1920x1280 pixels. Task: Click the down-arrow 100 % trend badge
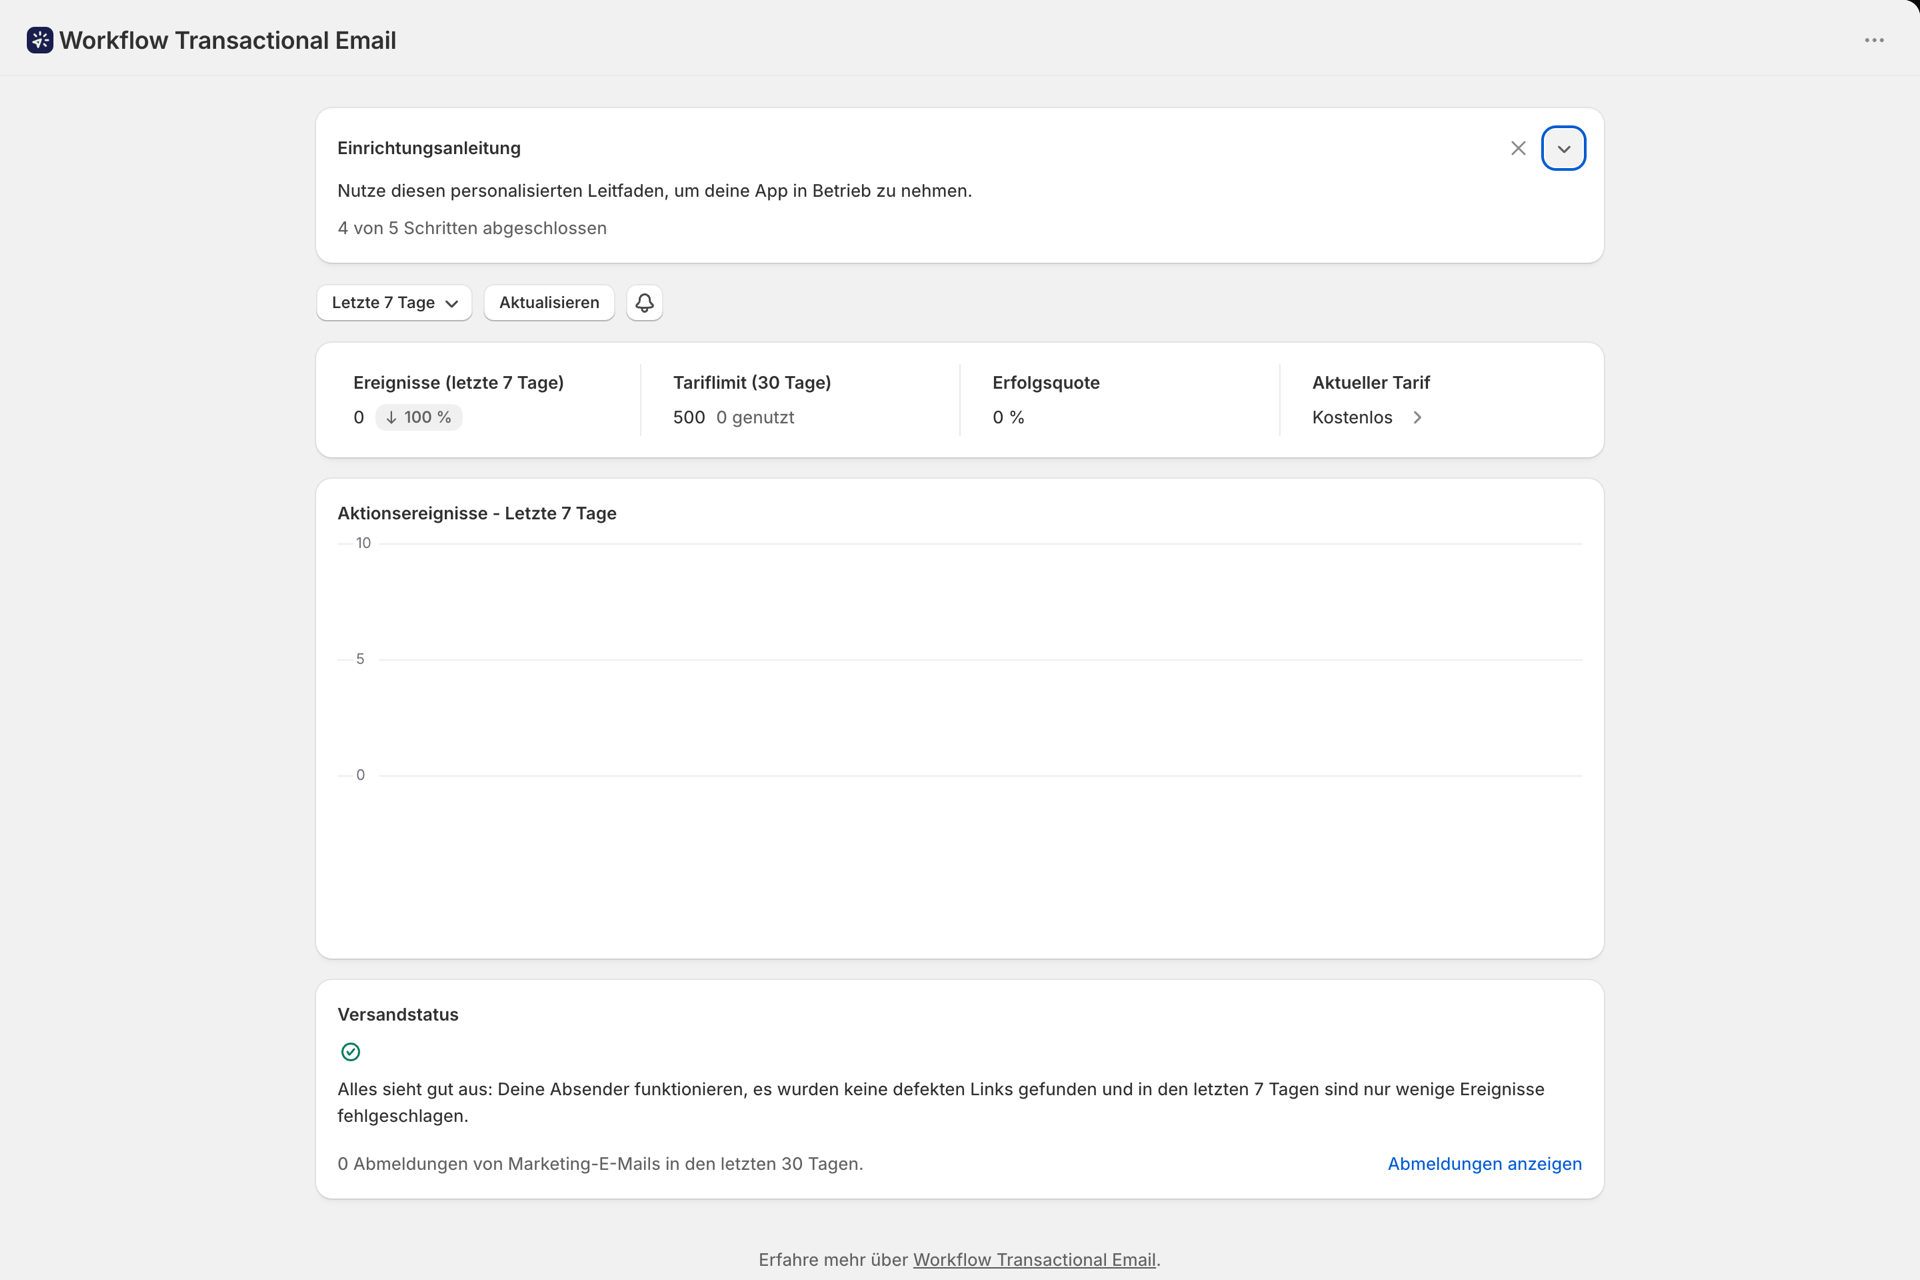click(418, 417)
